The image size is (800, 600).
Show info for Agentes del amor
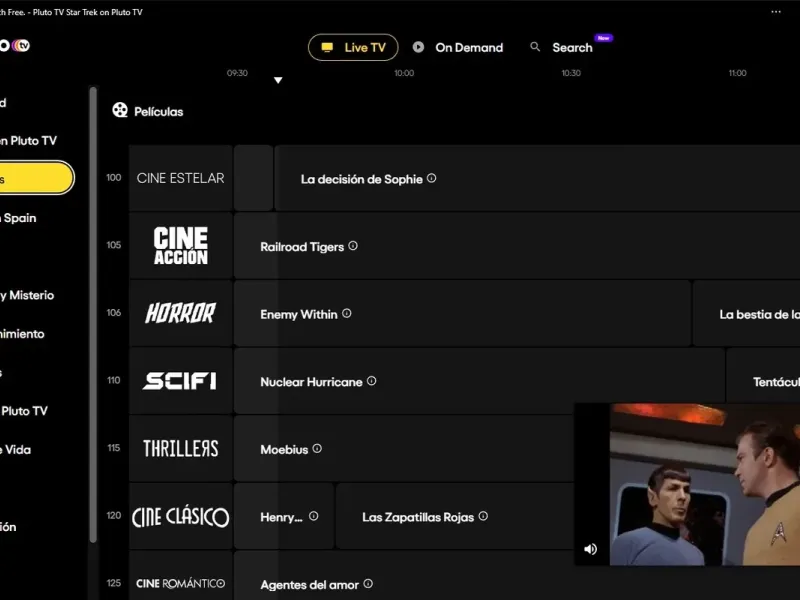(368, 583)
